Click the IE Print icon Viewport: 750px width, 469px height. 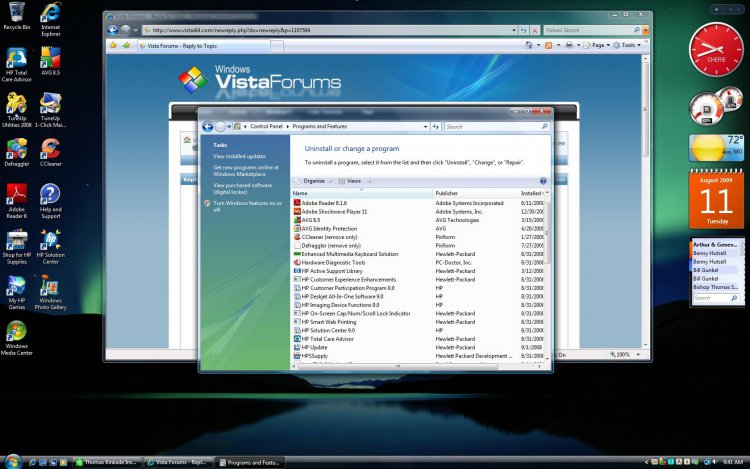569,45
